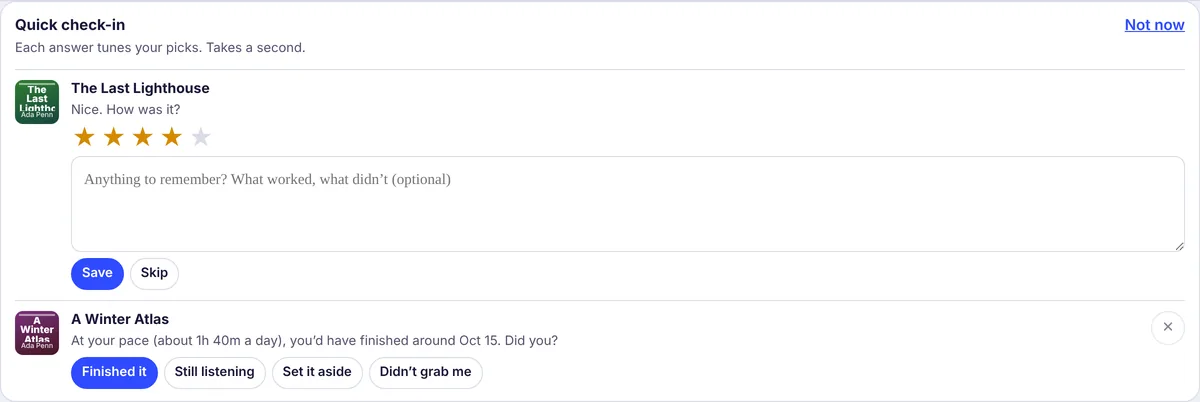Select the third star rating
The image size is (1200, 402).
143,137
